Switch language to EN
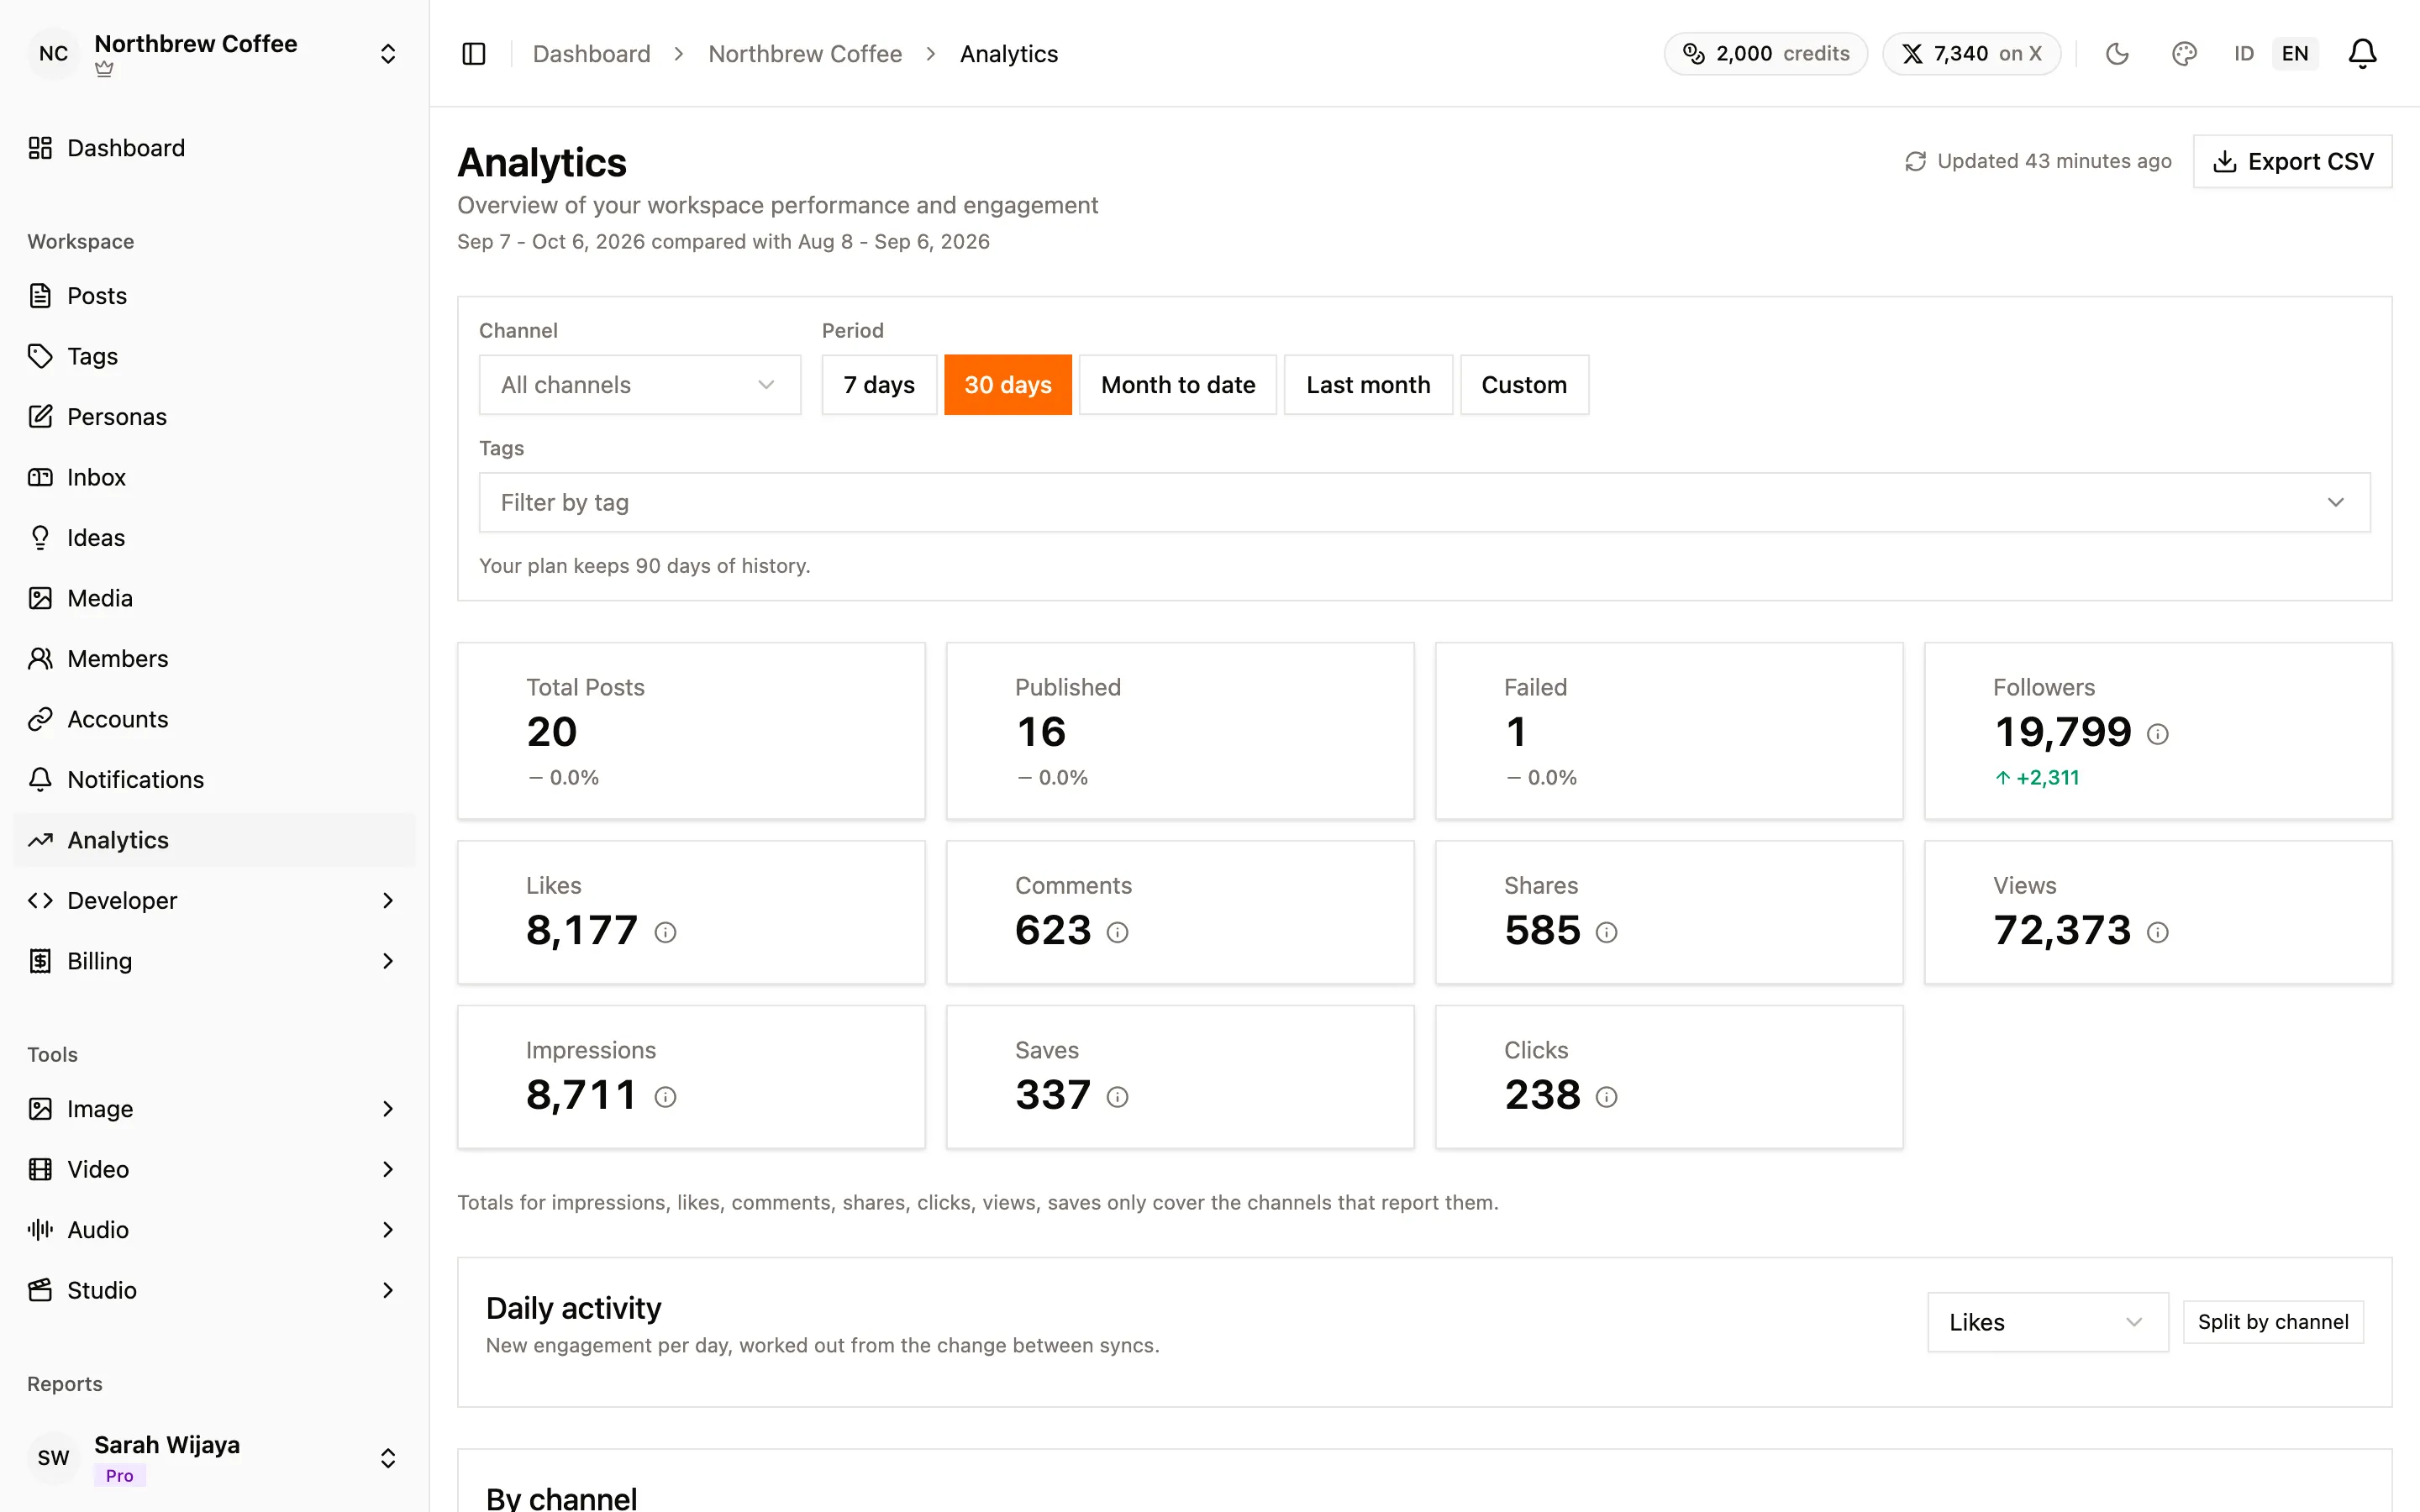Image resolution: width=2420 pixels, height=1512 pixels. 2295,54
